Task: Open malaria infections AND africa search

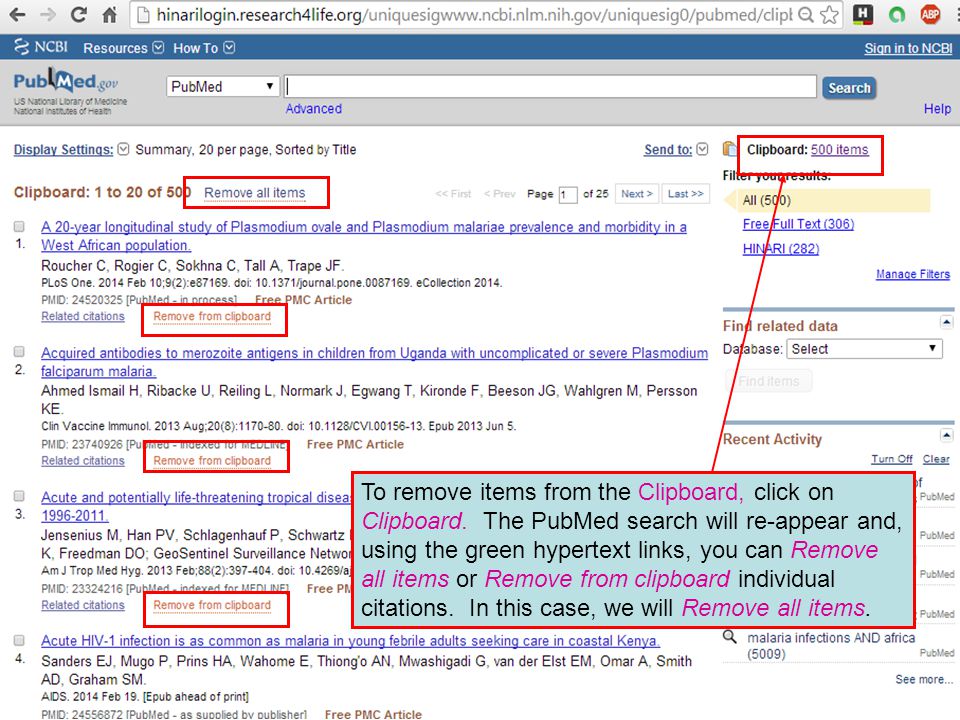Action: pos(831,646)
